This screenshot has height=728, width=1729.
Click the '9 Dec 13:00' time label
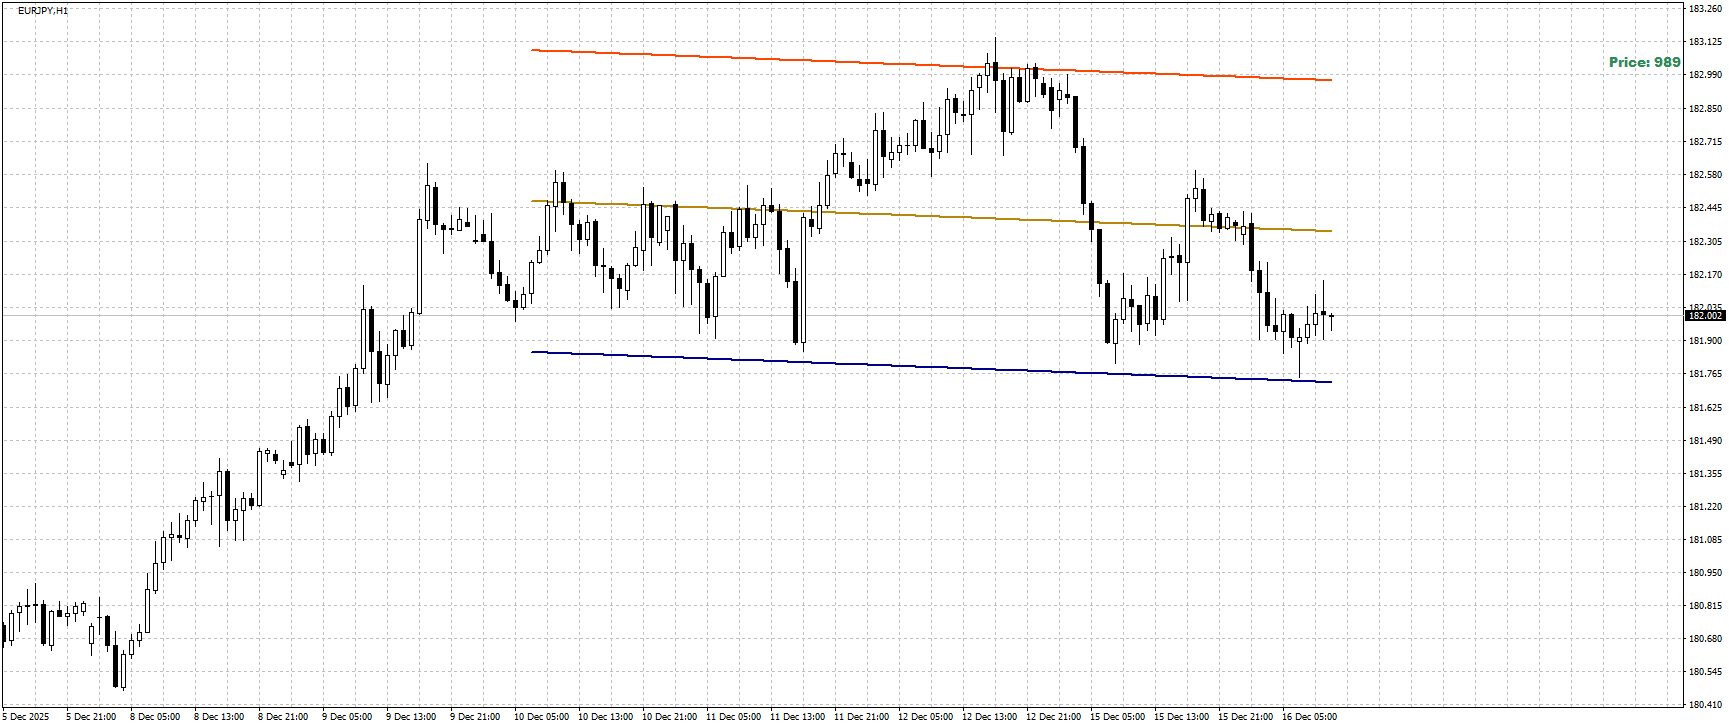coord(411,717)
